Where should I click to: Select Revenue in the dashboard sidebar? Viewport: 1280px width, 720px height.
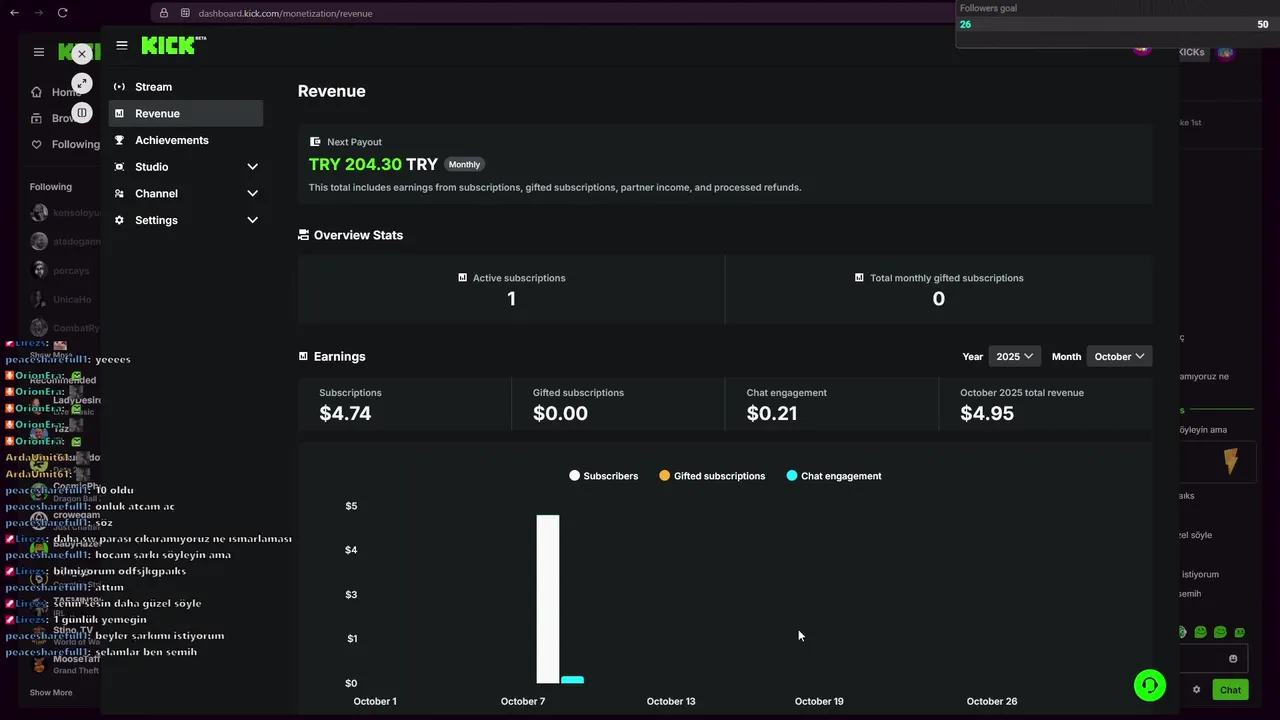186,113
